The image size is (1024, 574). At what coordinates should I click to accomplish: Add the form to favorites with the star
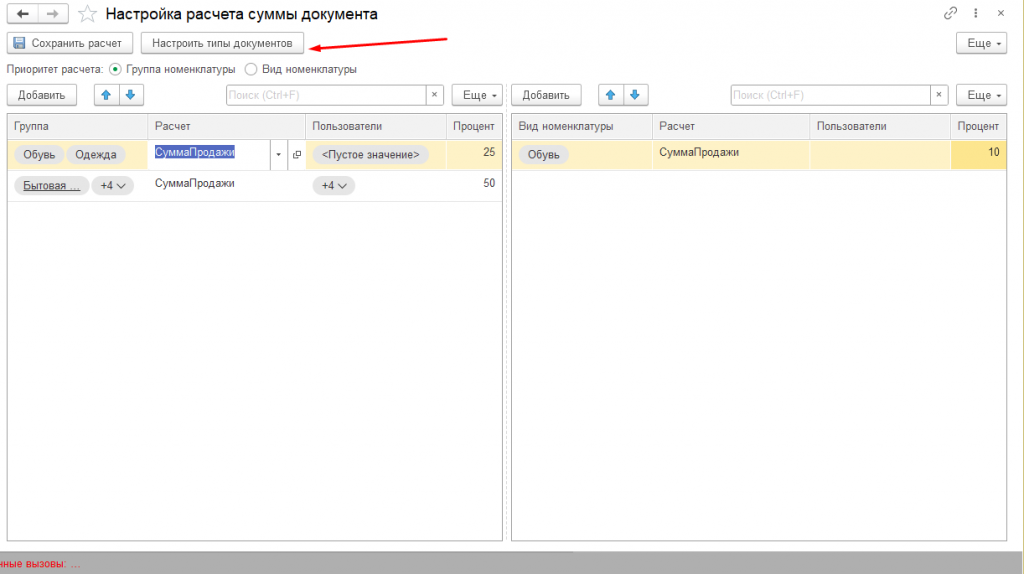point(88,14)
